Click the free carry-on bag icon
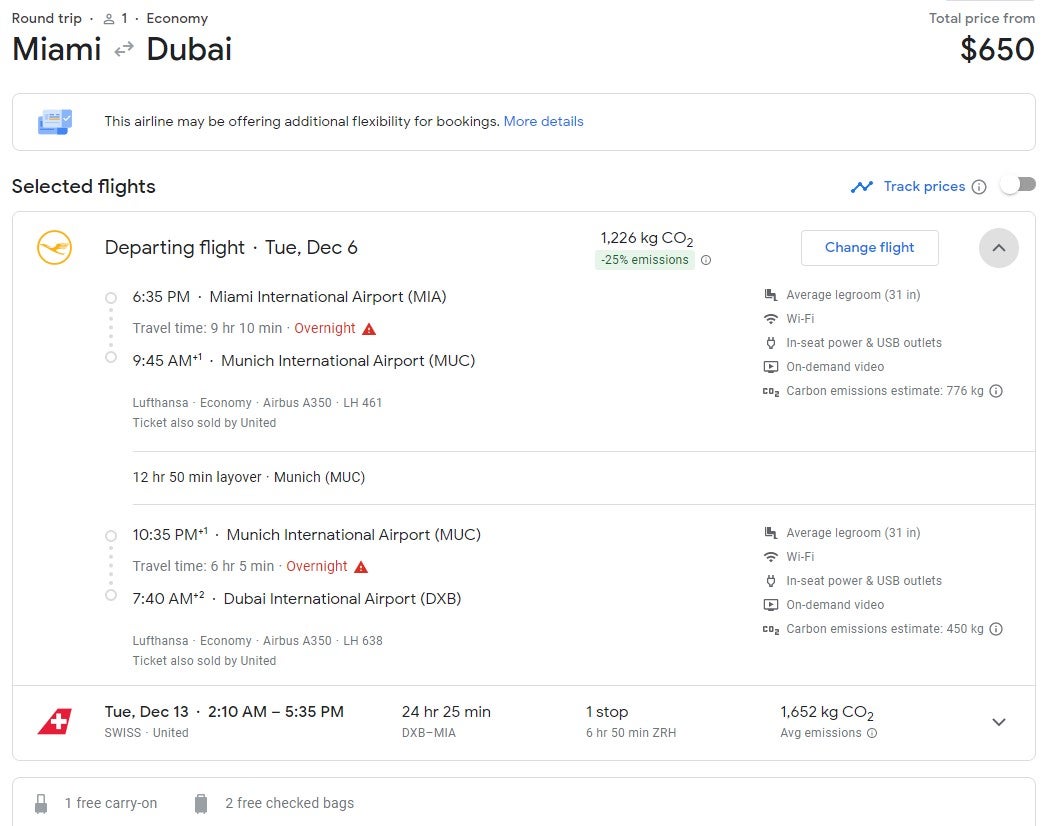 [41, 803]
